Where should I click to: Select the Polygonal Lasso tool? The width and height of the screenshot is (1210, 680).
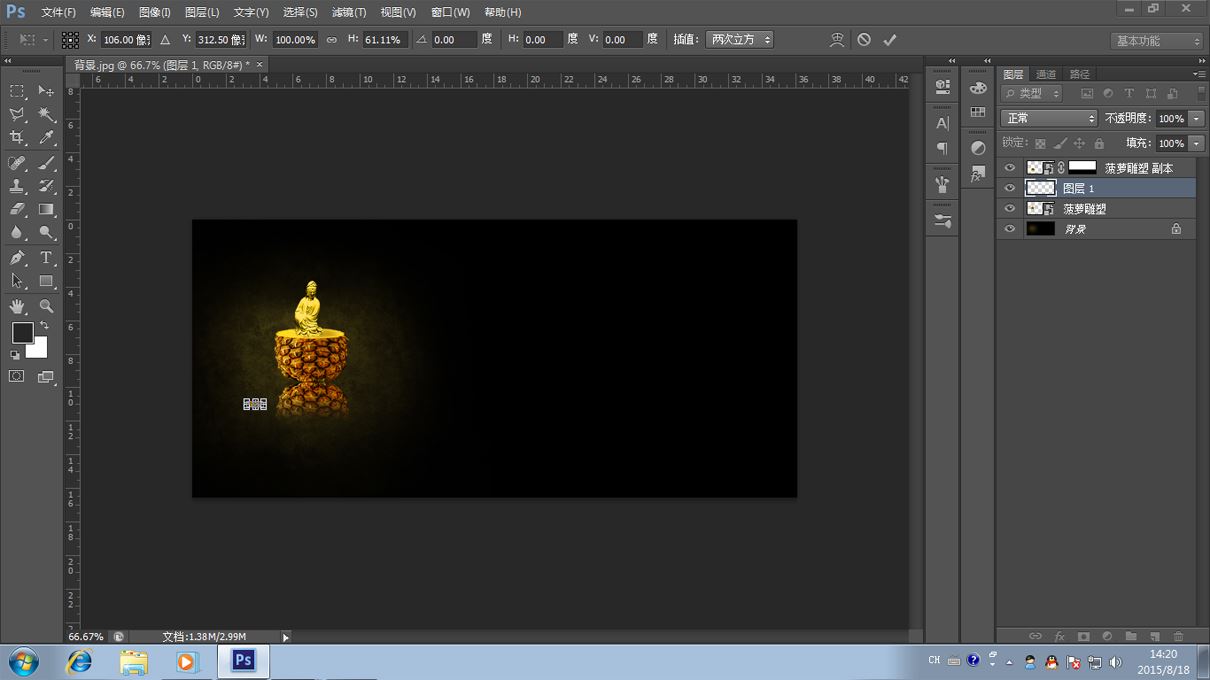[17, 115]
